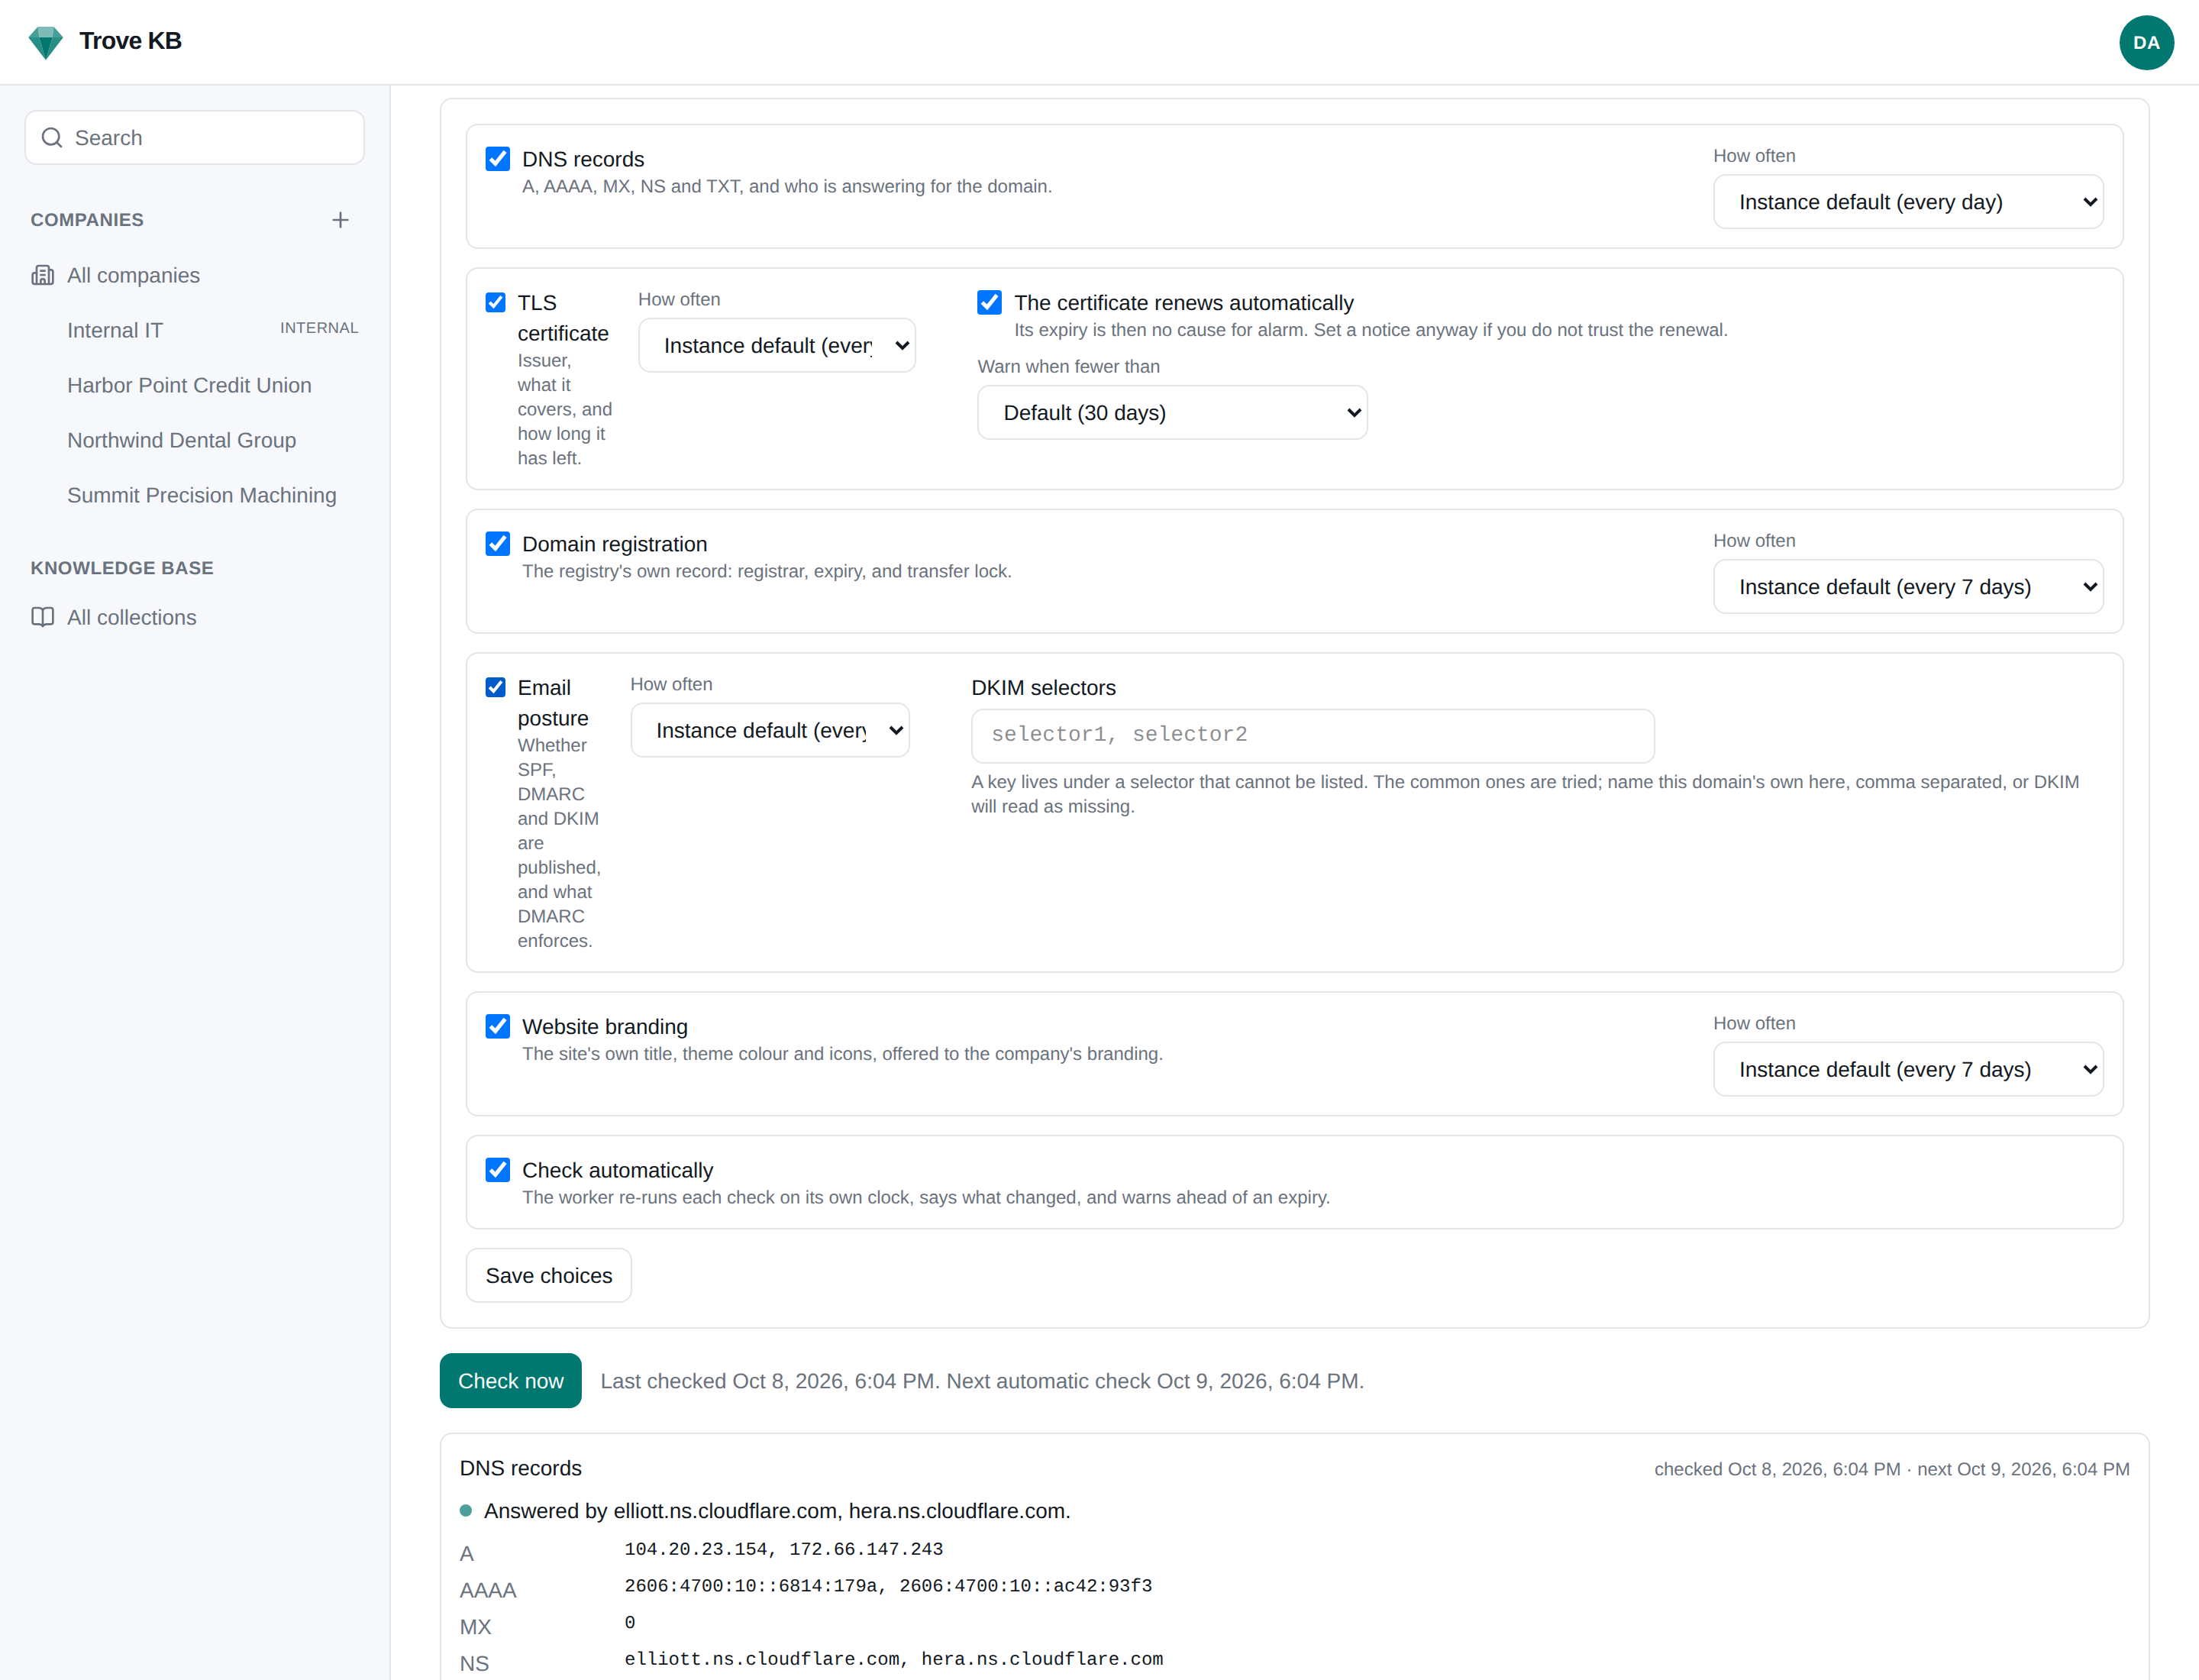Image resolution: width=2199 pixels, height=1680 pixels.
Task: Select Northwind Dental Group
Action: 194,440
